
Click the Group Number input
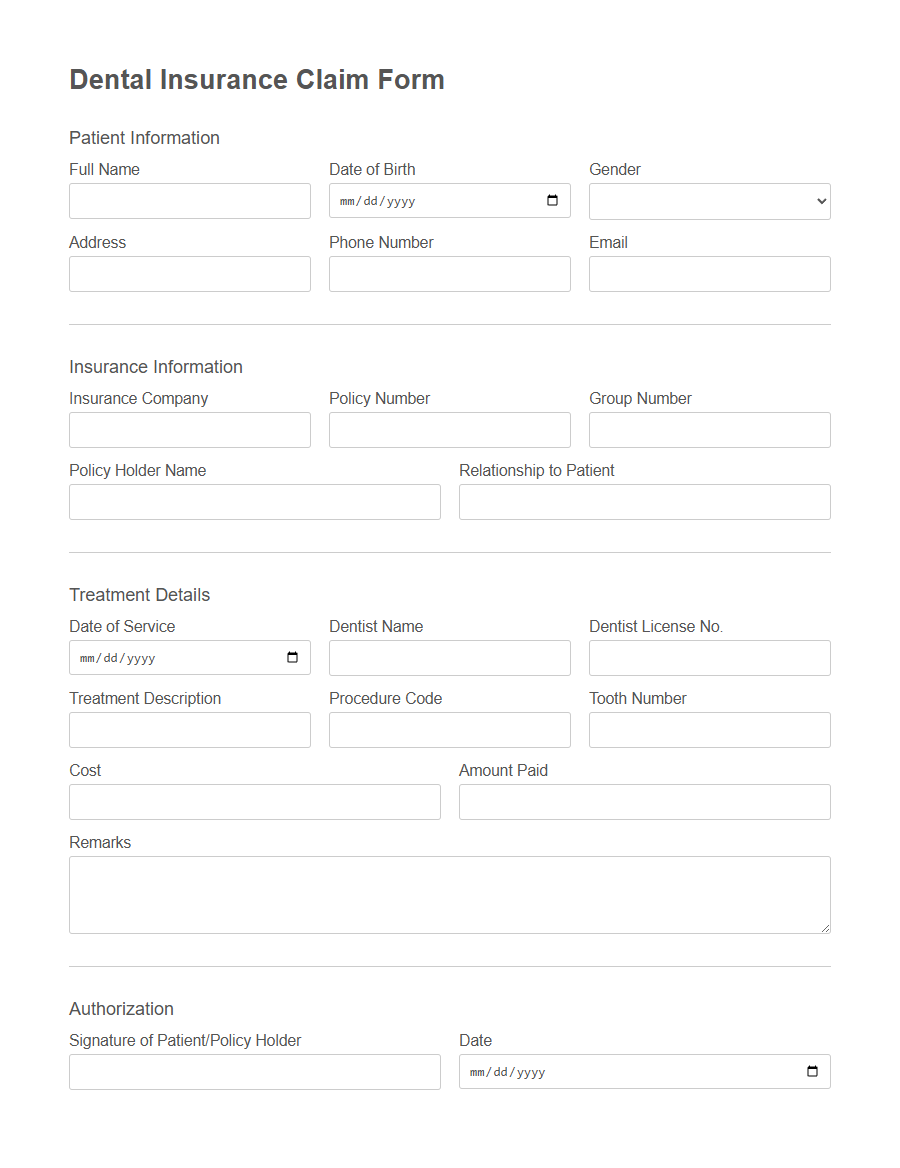tap(709, 429)
